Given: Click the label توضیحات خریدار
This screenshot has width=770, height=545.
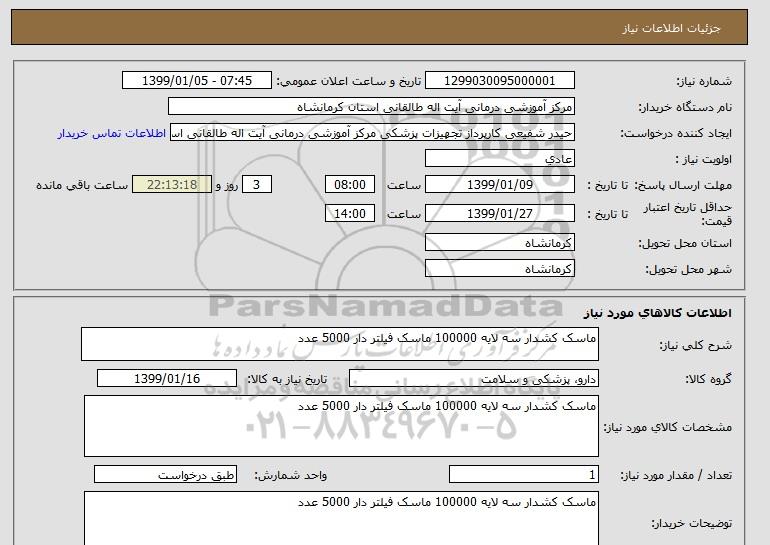Looking at the screenshot, I should click(691, 523).
